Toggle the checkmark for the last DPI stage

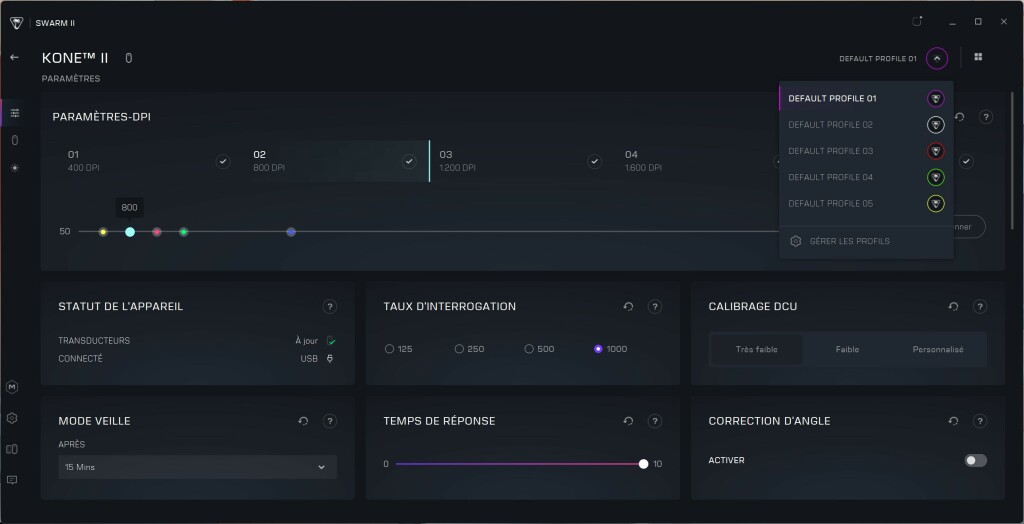click(x=966, y=161)
